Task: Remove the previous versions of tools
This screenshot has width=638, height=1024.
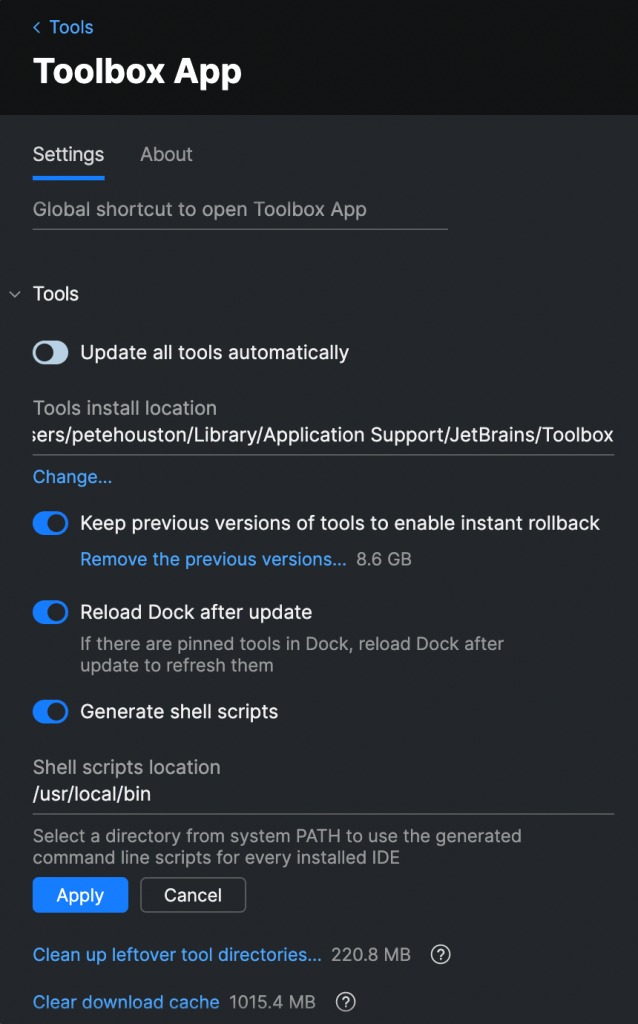Action: pos(213,559)
